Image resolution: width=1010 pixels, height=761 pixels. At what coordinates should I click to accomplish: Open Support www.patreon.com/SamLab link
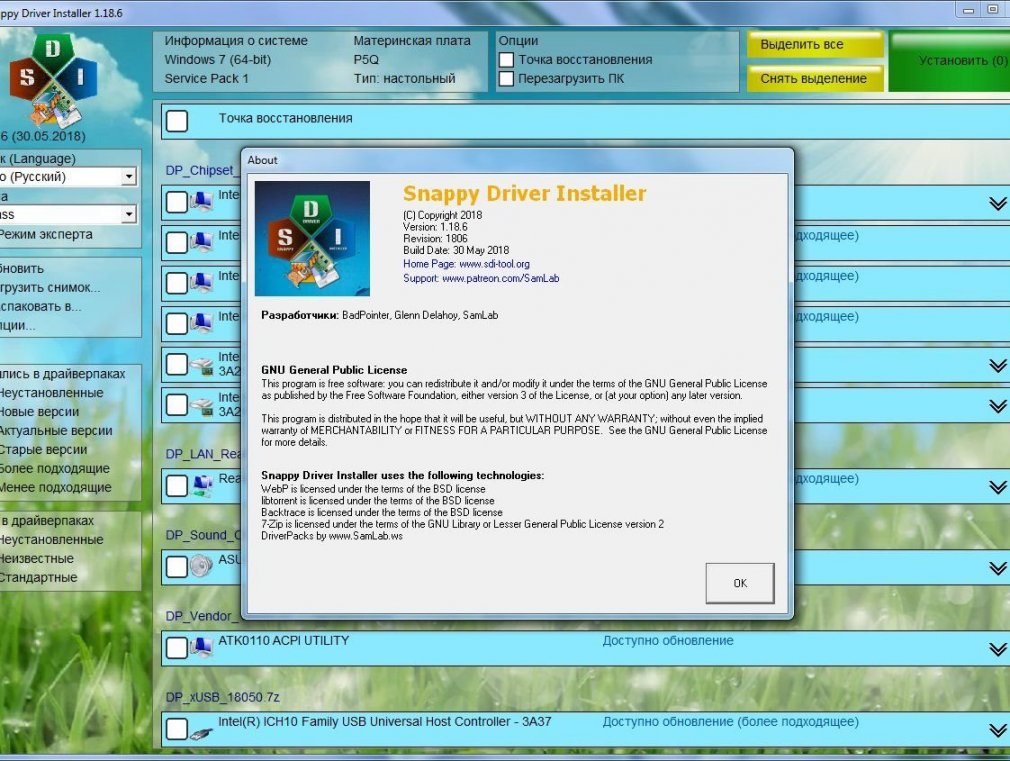pyautogui.click(x=481, y=278)
